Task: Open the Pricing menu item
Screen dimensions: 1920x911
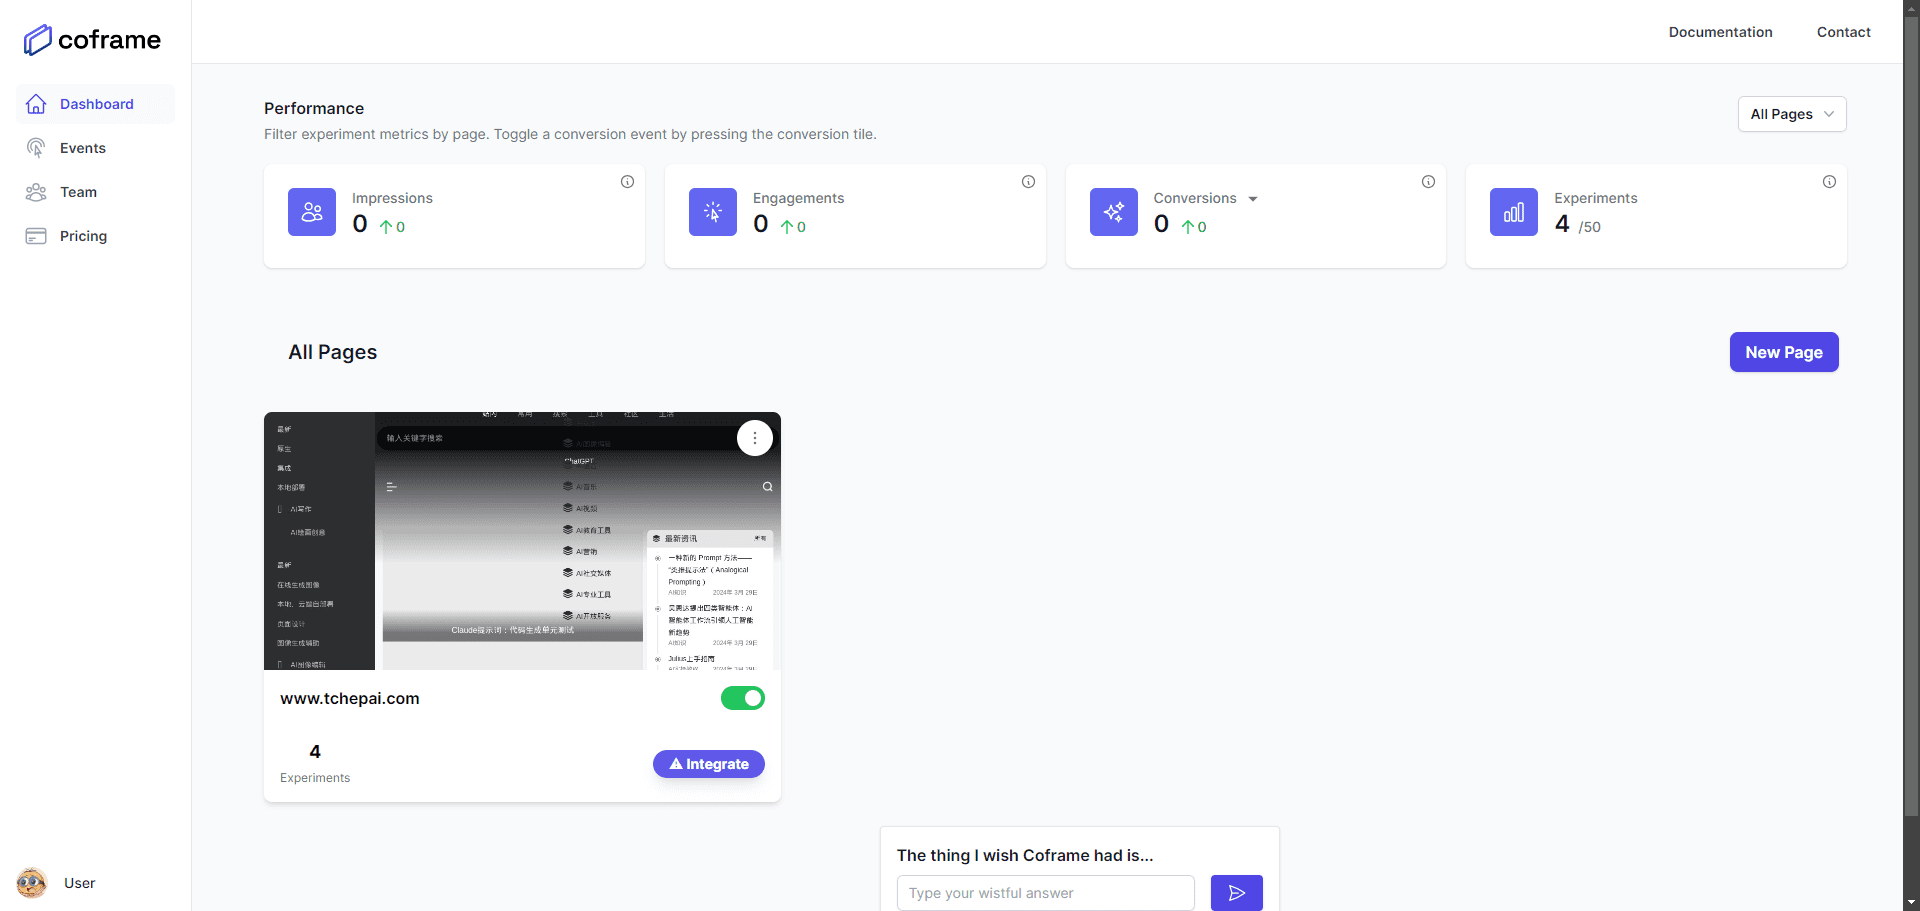Action: coord(95,236)
